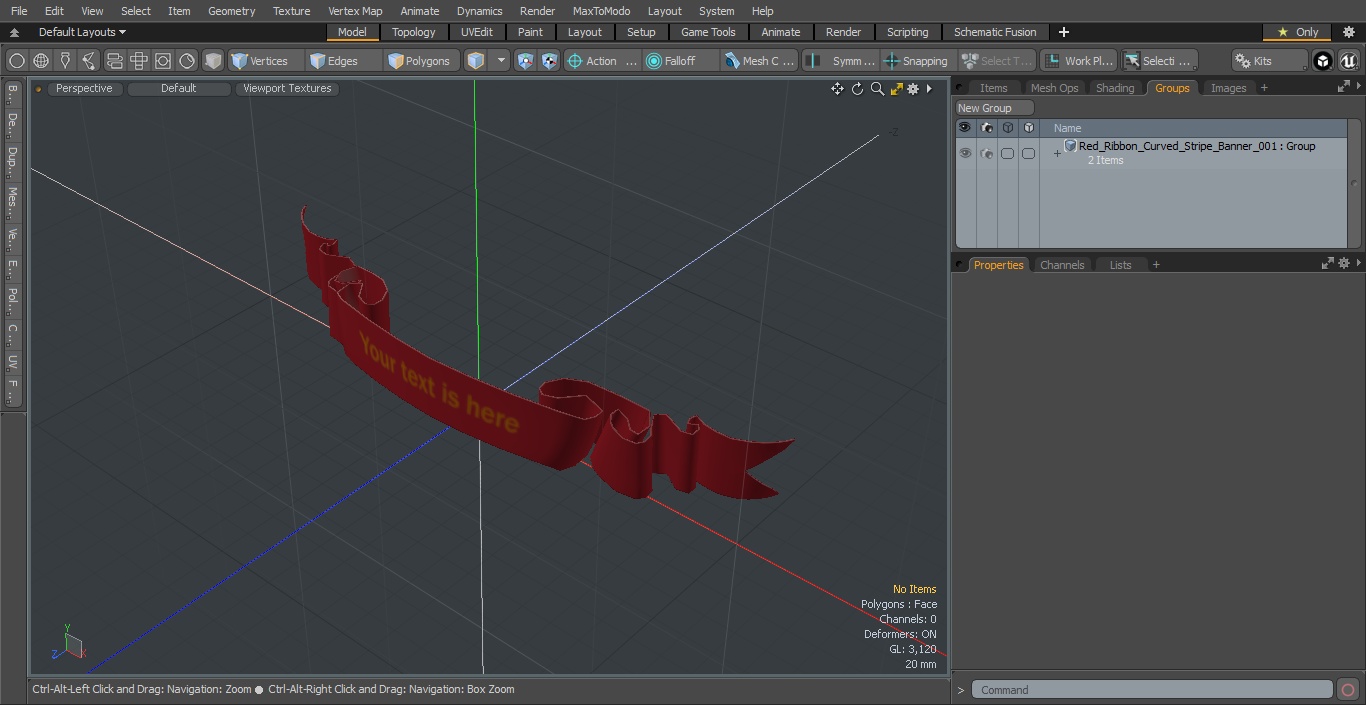Open layout settings gear icon
This screenshot has height=705, width=1366.
(x=1348, y=32)
